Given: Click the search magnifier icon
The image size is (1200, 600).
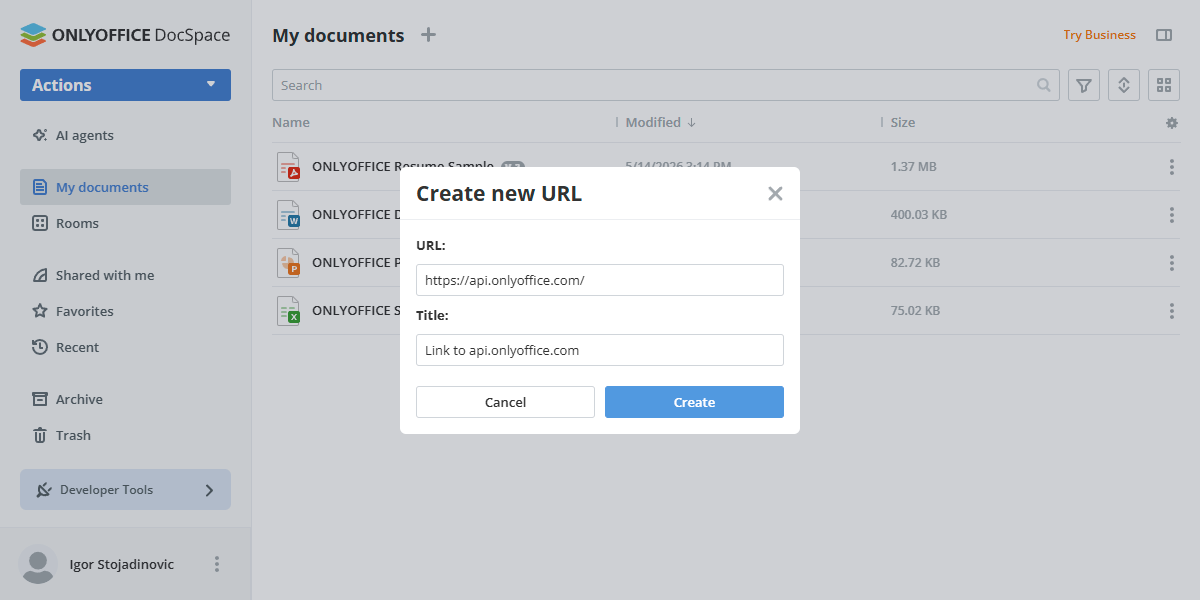Looking at the screenshot, I should click(x=1044, y=85).
